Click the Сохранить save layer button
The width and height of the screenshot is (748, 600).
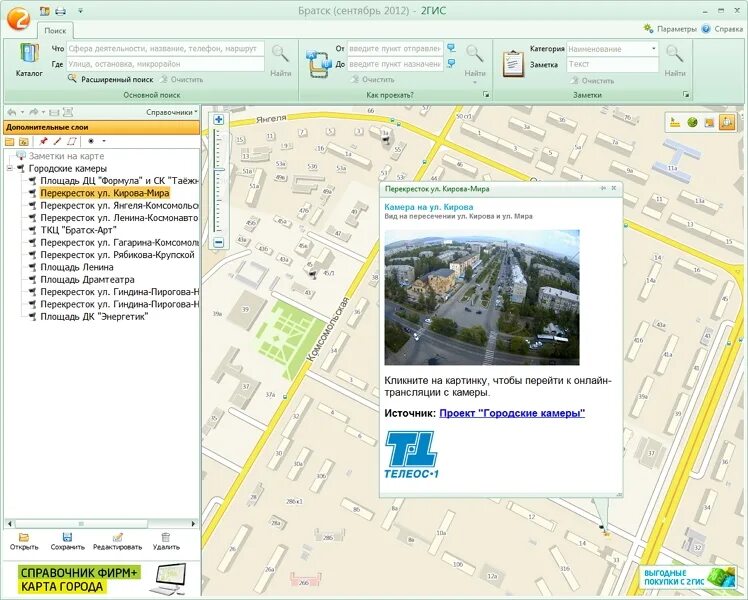[68, 542]
